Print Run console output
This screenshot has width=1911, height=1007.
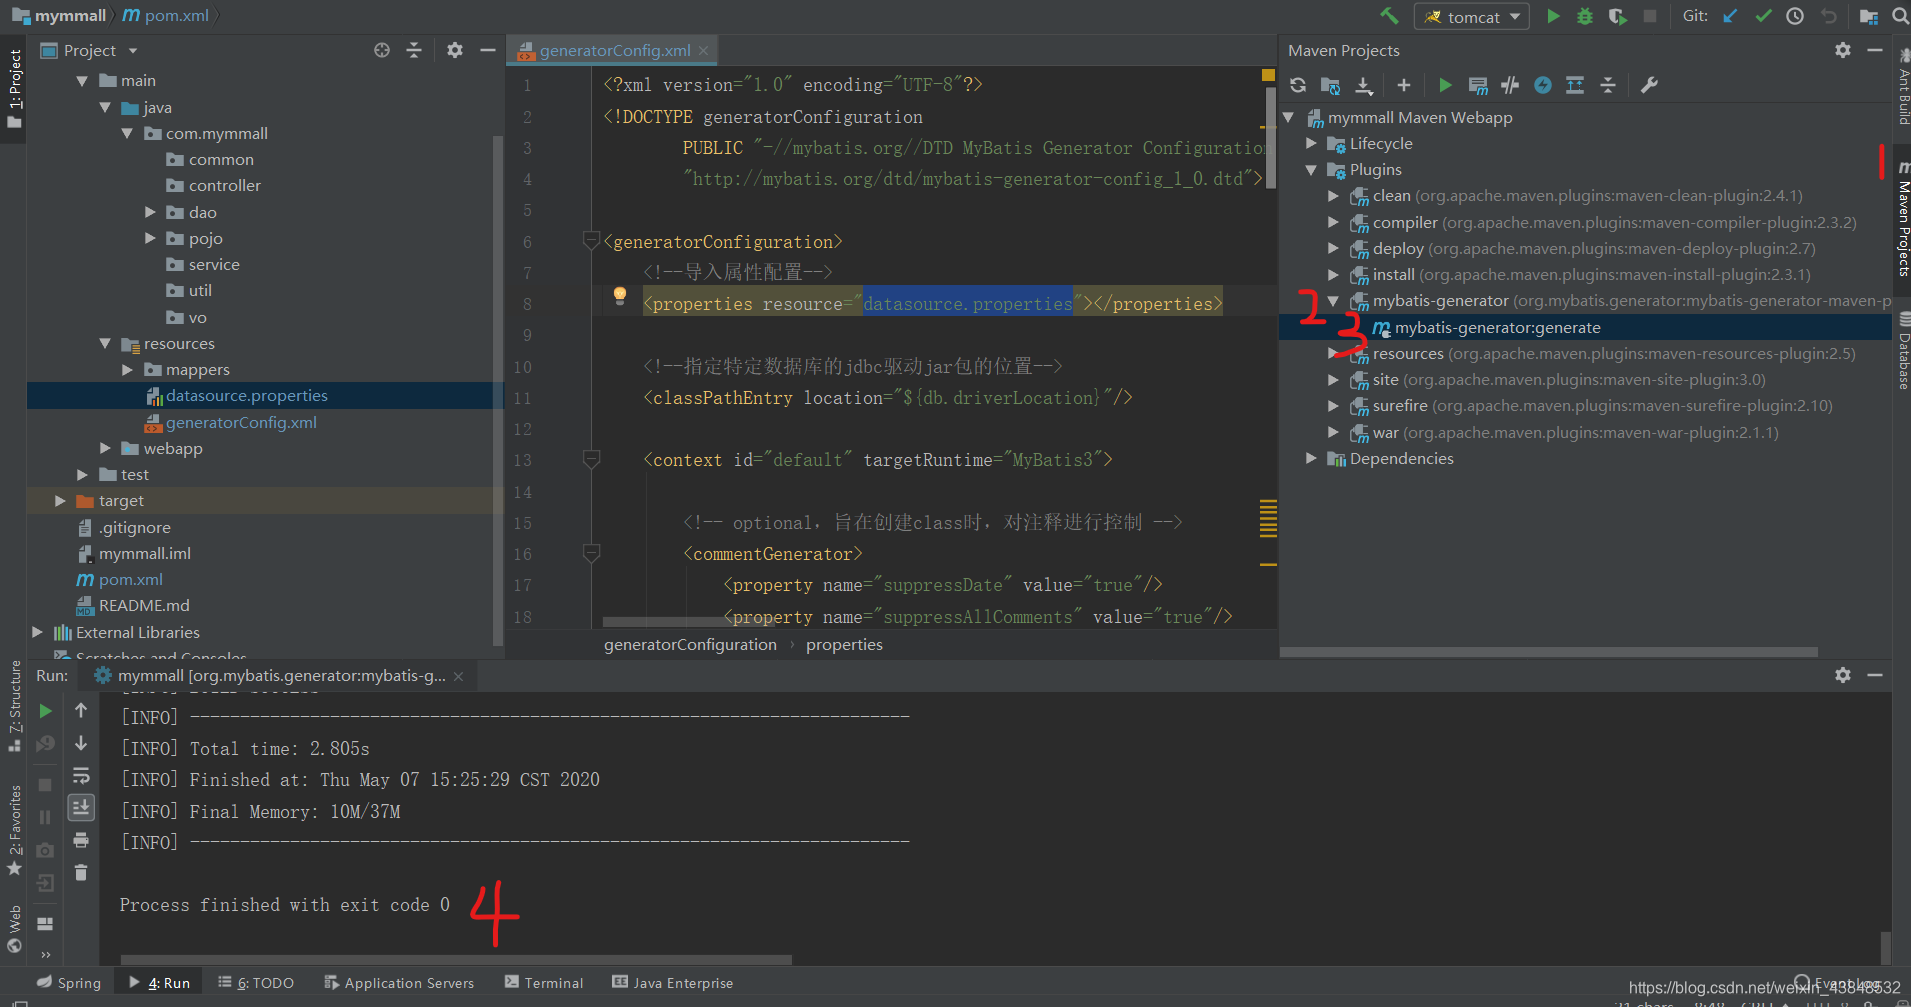[81, 840]
